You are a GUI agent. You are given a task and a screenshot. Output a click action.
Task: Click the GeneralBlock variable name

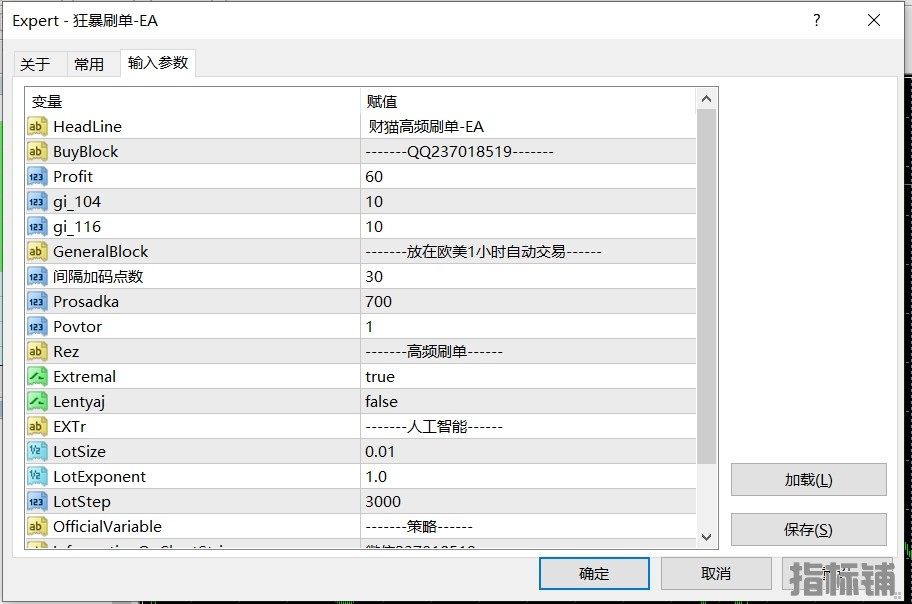(101, 251)
